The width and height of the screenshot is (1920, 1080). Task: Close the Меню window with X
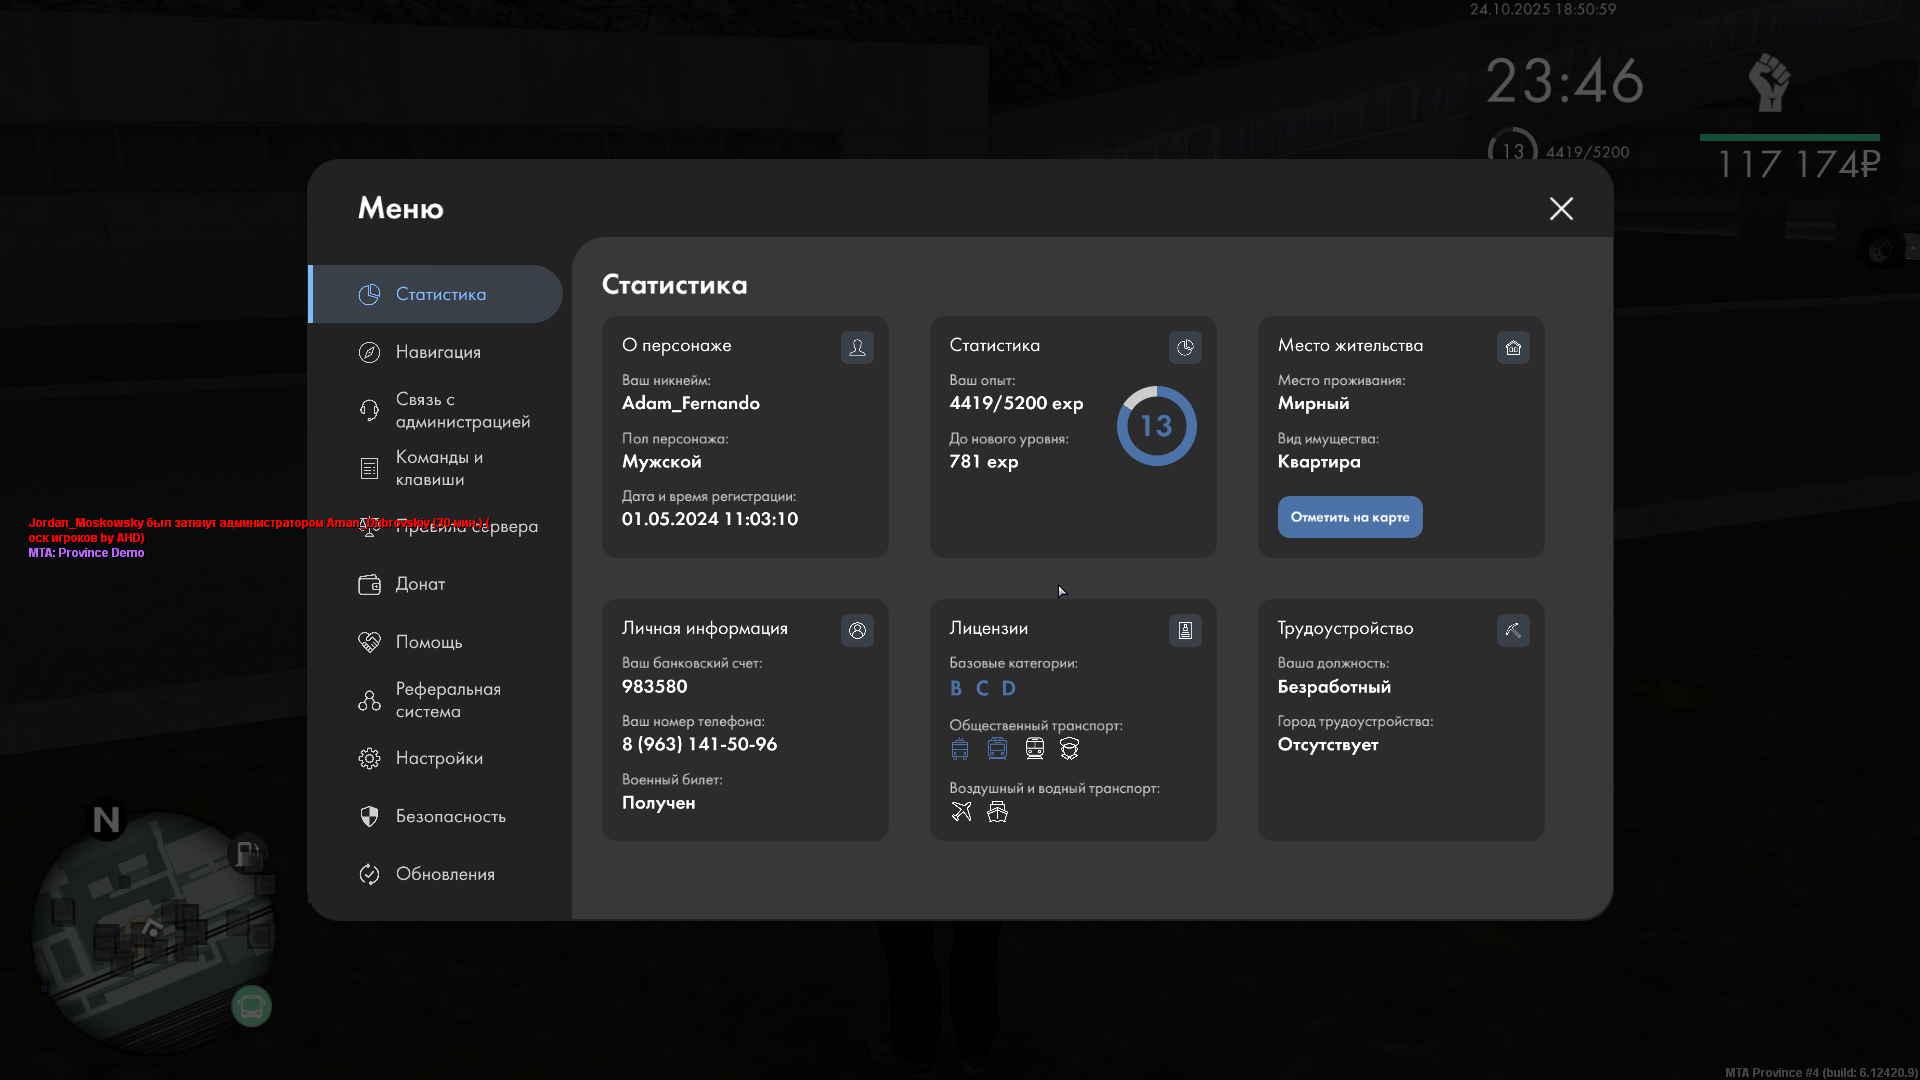click(1561, 208)
